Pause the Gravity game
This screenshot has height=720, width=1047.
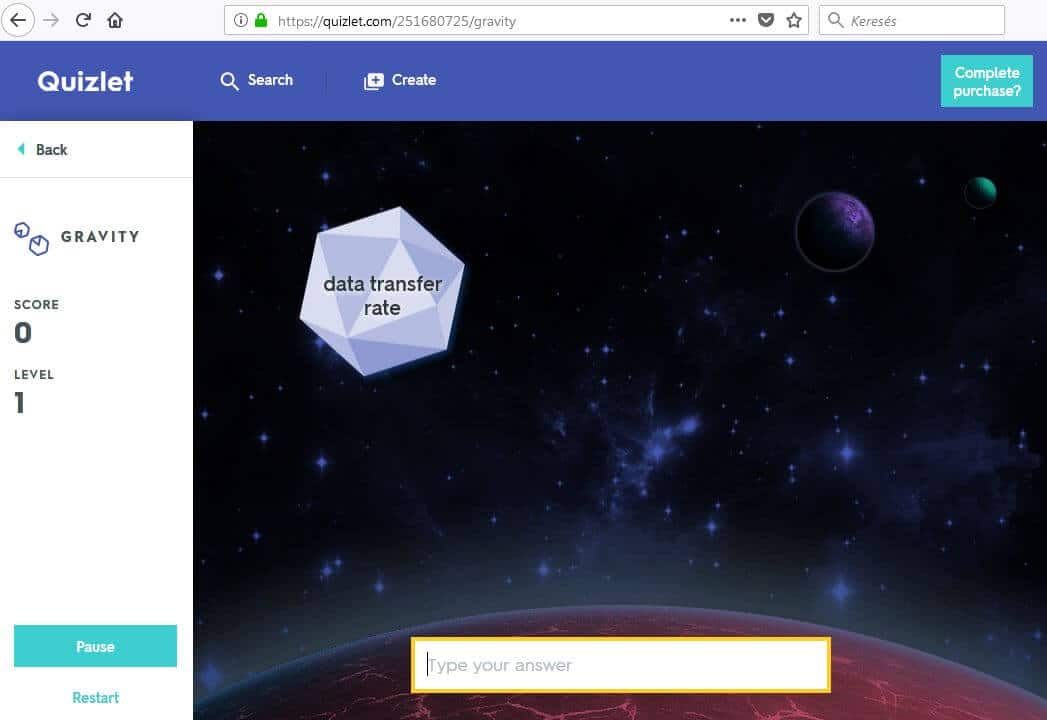95,646
